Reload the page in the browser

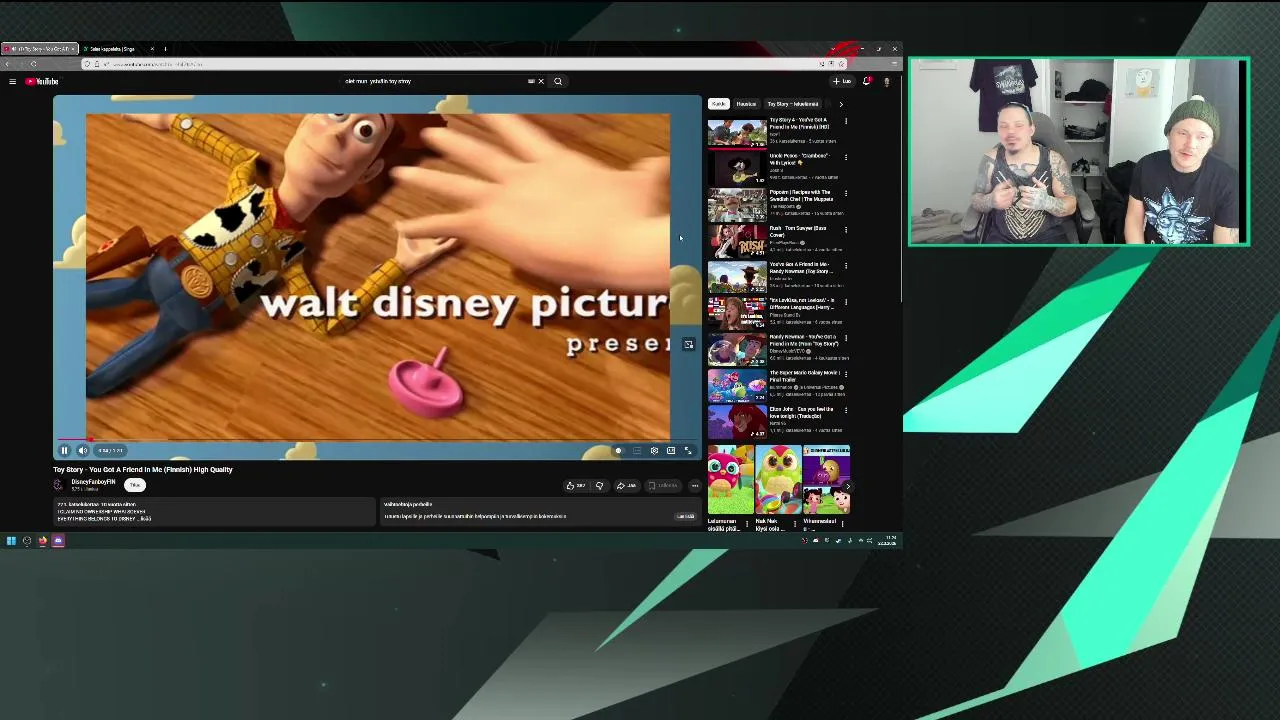pos(33,64)
